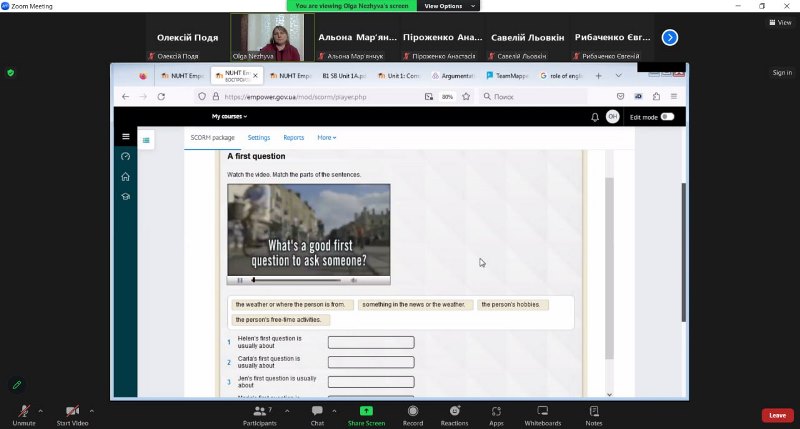
Task: Switch to the B1 SB Unit 1A.pdf tab
Action: 343,75
